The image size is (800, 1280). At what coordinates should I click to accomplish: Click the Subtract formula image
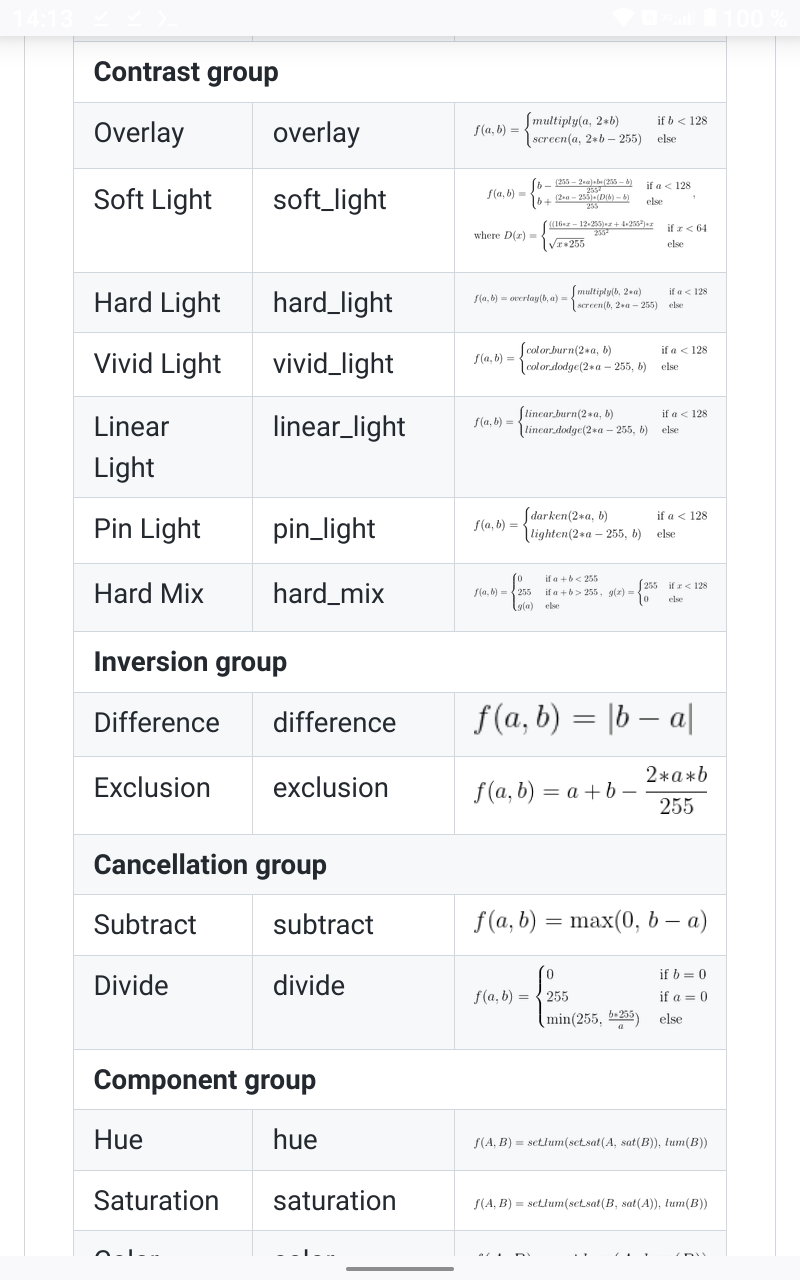pyautogui.click(x=590, y=921)
